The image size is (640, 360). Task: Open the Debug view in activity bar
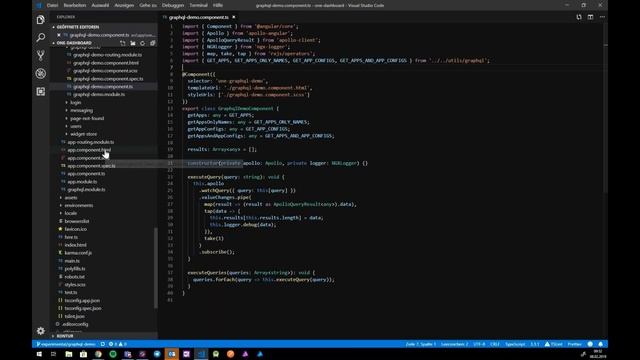point(40,73)
